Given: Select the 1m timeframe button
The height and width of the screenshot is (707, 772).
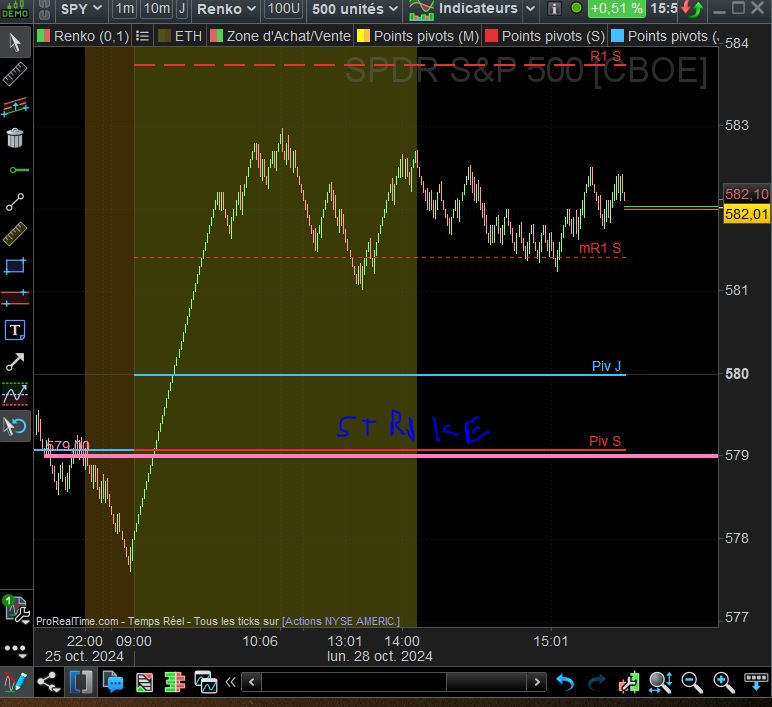Looking at the screenshot, I should click(x=125, y=9).
